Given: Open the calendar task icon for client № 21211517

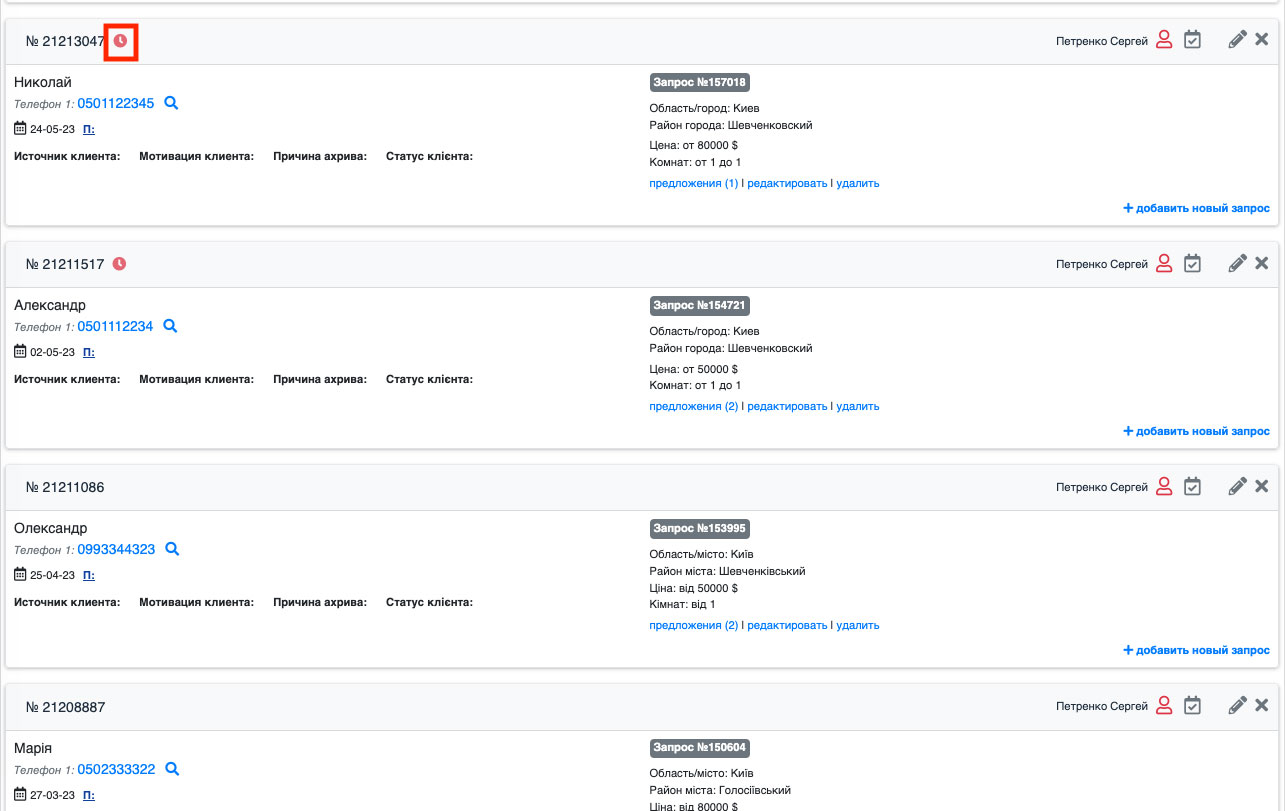Looking at the screenshot, I should 1192,263.
